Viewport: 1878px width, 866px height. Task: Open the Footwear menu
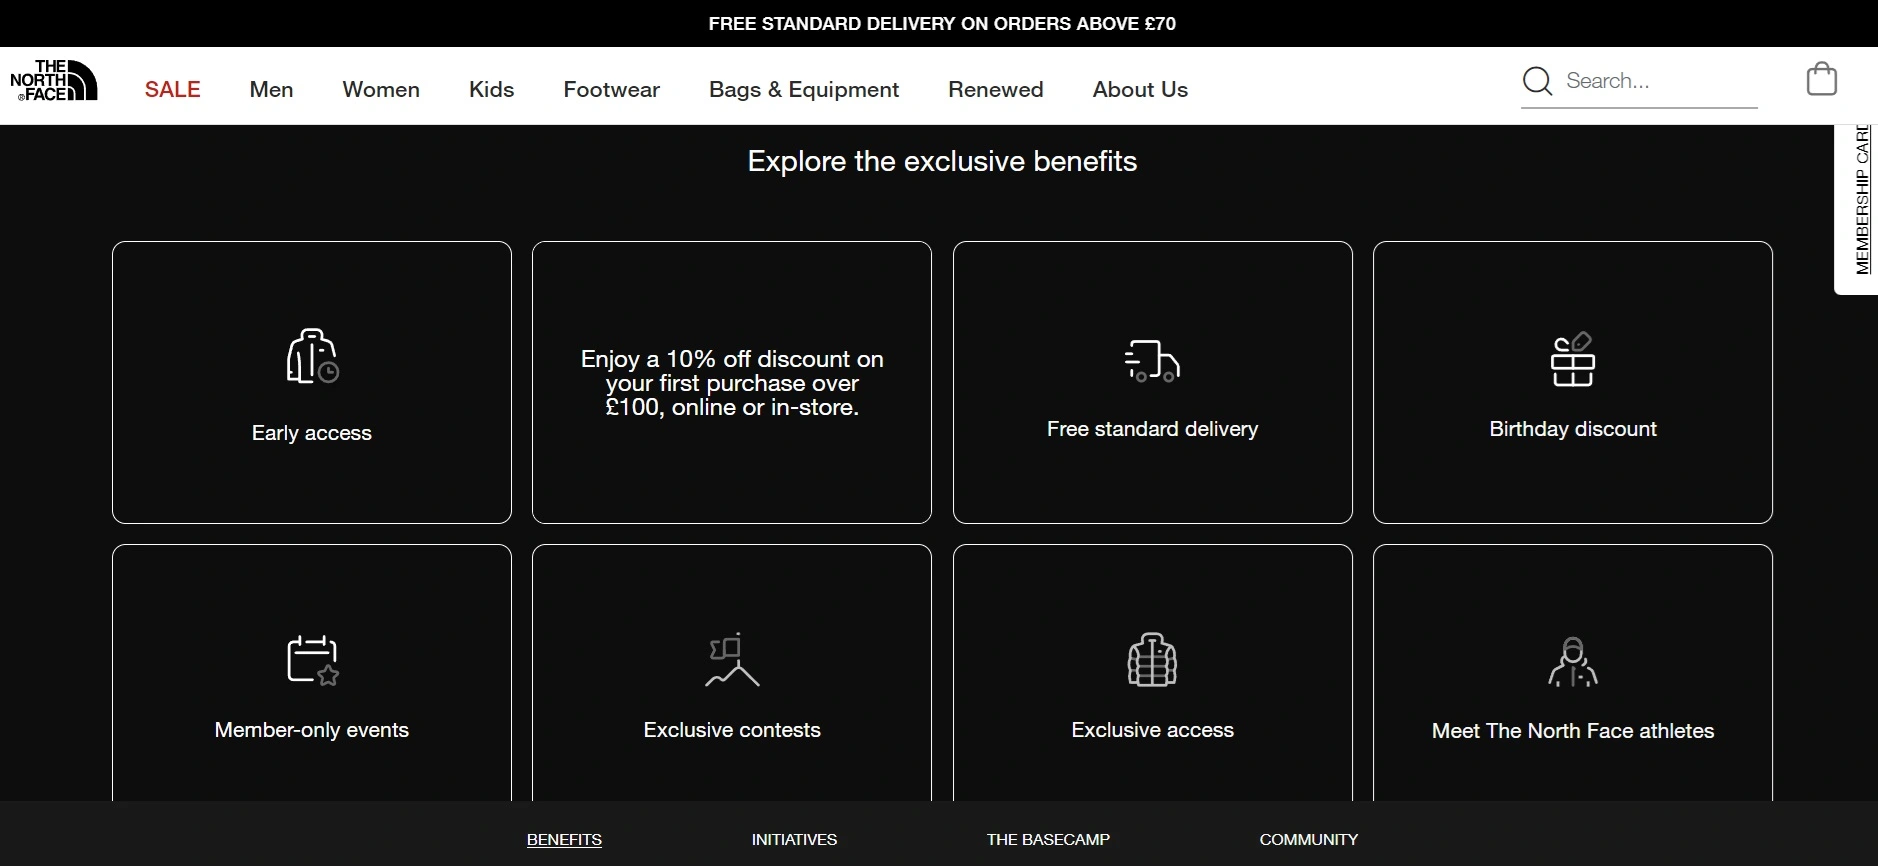point(611,90)
